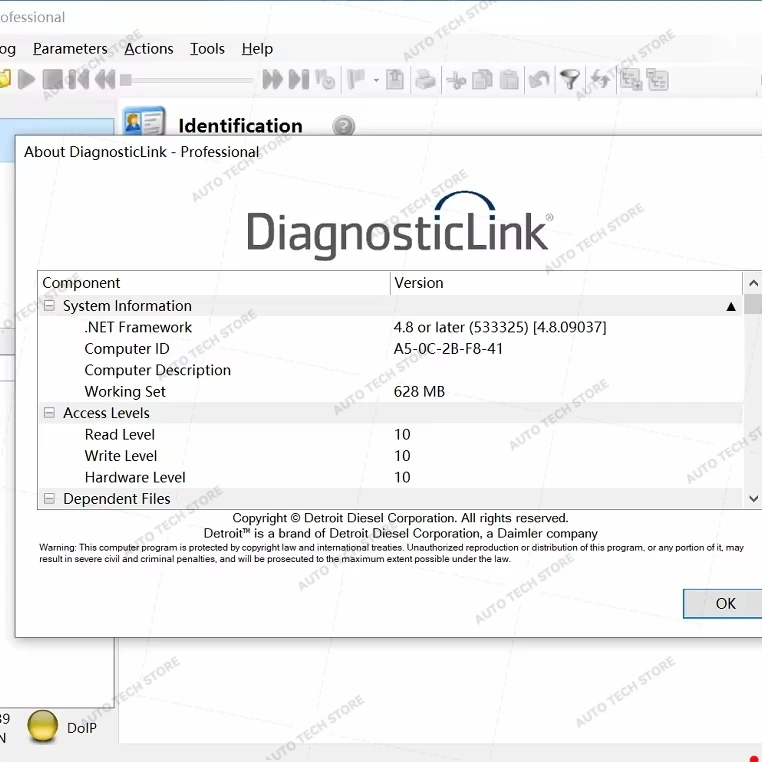Click the Print toolbar icon
This screenshot has width=762, height=762.
(425, 79)
